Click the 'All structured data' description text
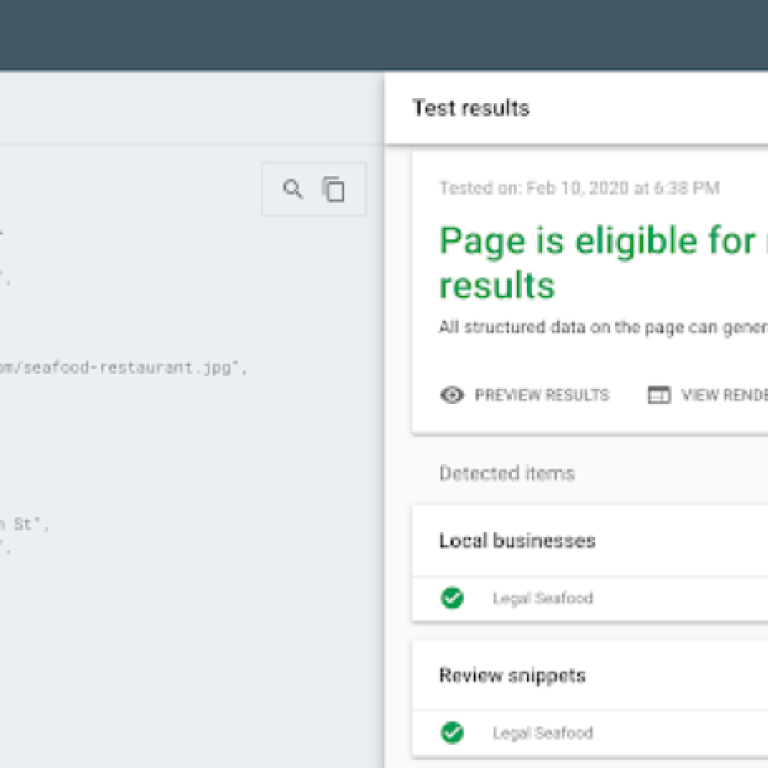Viewport: 768px width, 768px height. 602,327
